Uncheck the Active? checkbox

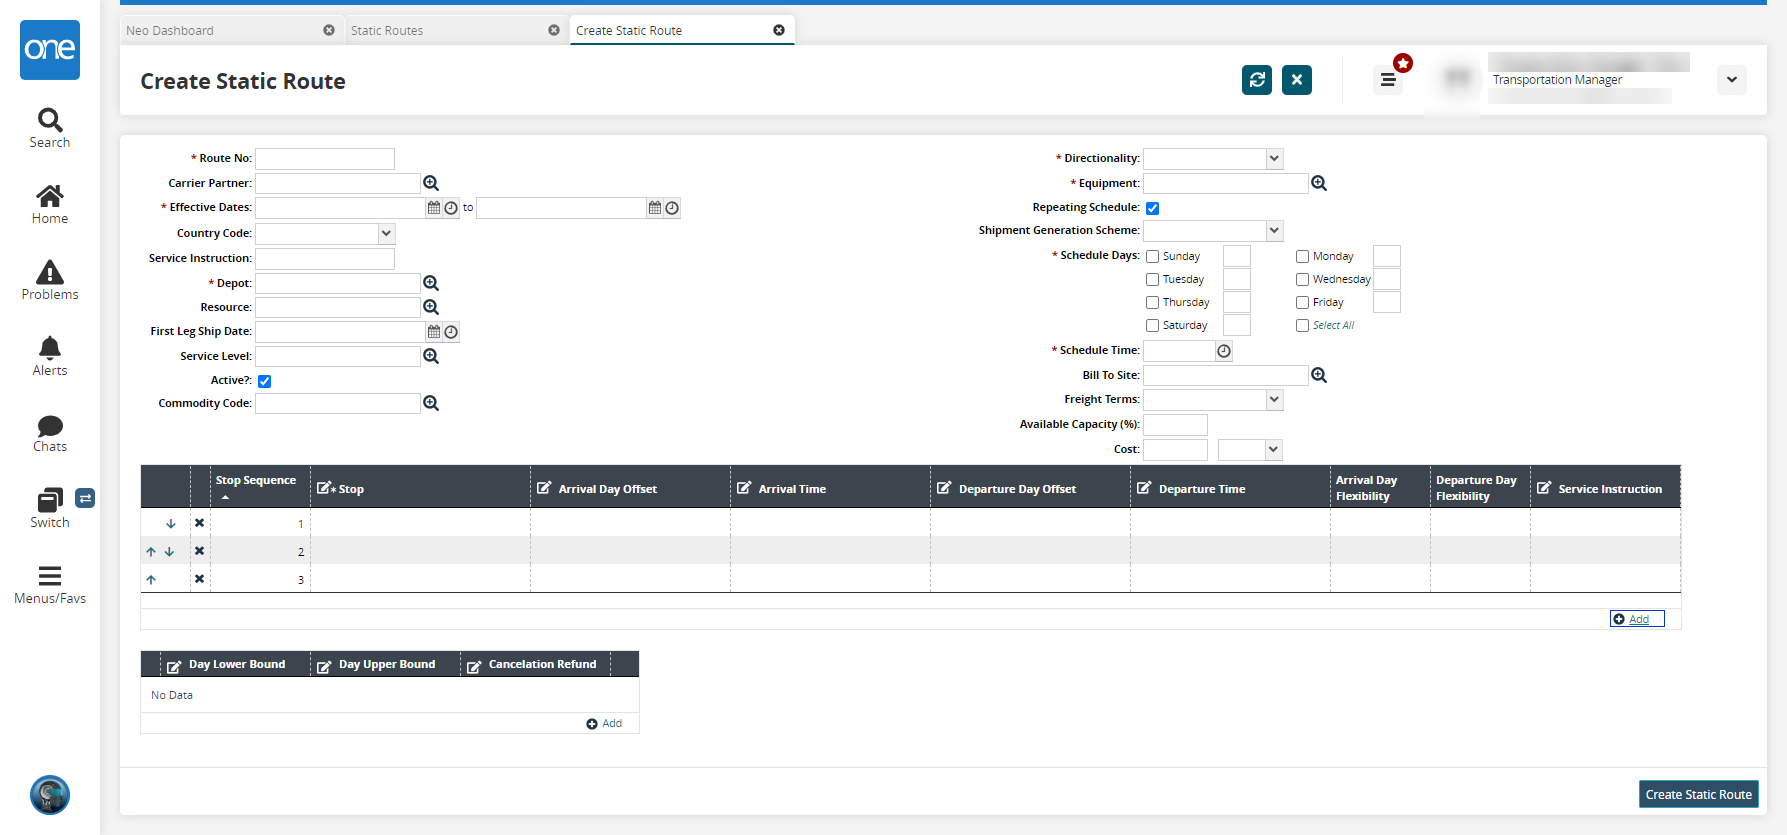click(x=264, y=381)
